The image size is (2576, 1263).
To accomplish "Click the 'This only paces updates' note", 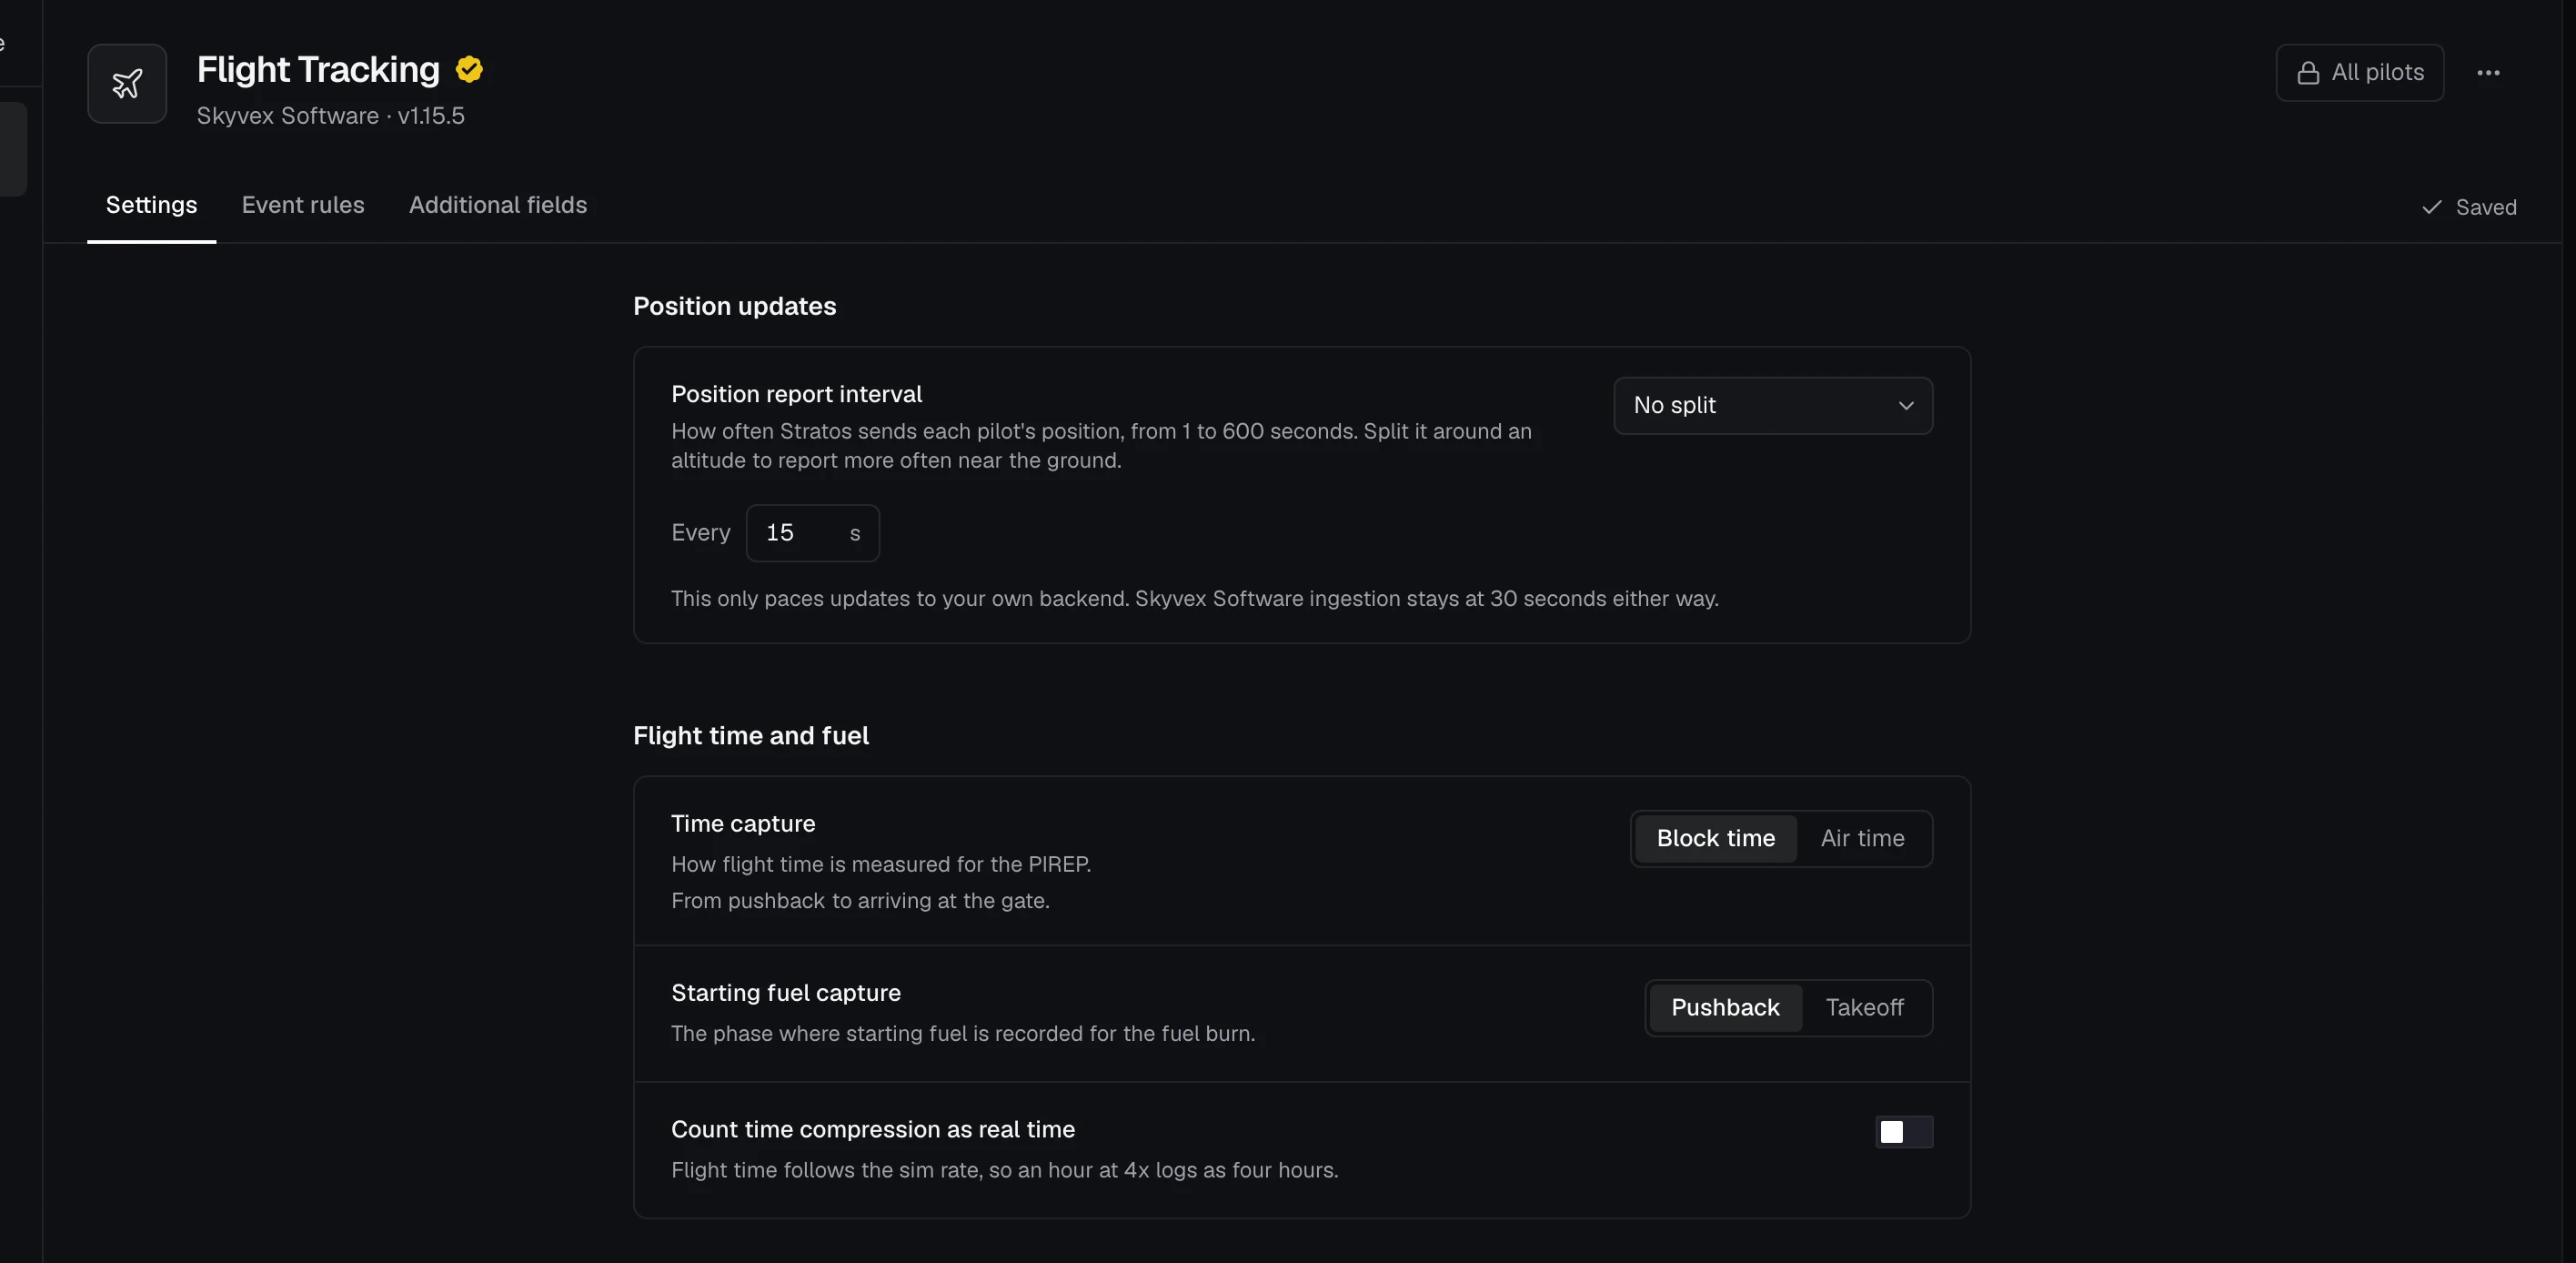I will (1195, 598).
